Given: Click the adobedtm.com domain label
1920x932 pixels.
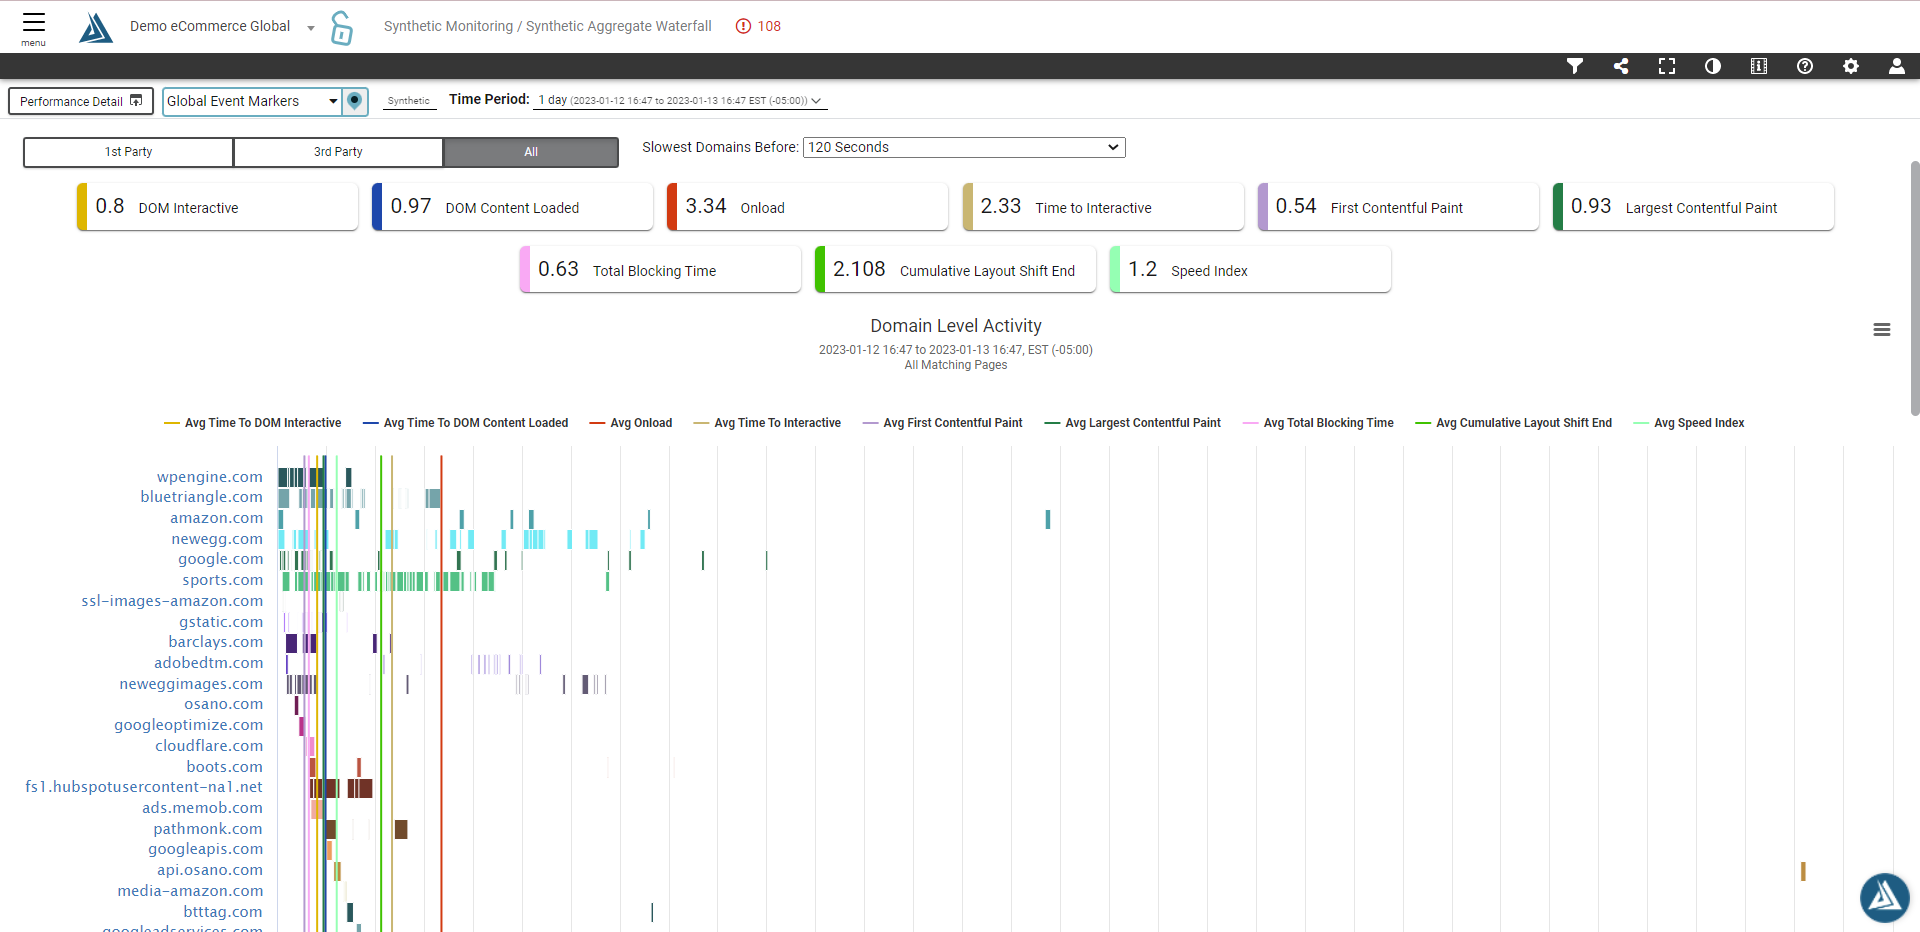Looking at the screenshot, I should (209, 663).
